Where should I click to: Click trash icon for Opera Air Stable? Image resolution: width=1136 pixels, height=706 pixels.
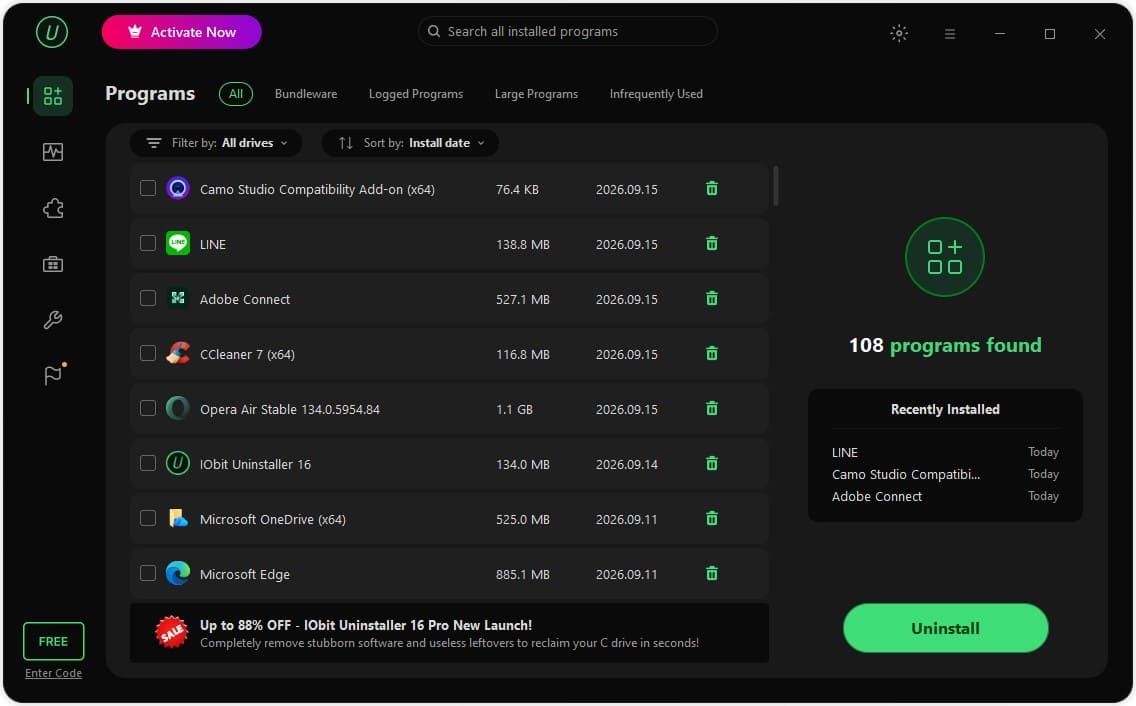click(712, 409)
